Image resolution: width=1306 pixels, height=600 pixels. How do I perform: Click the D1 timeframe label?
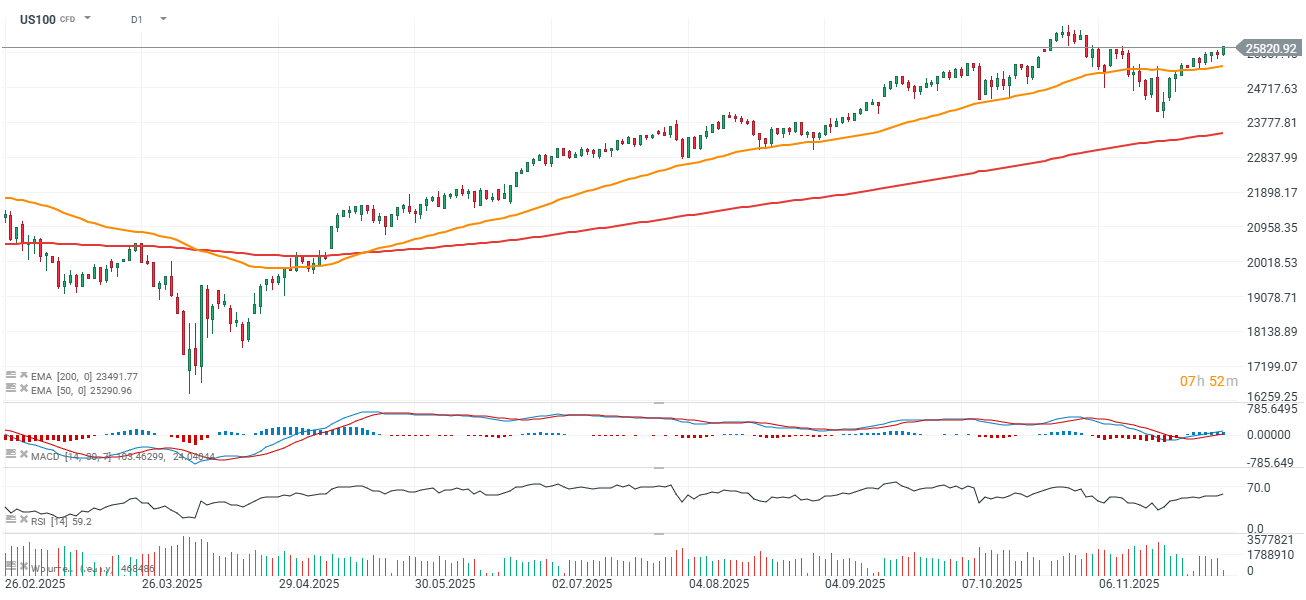click(137, 19)
